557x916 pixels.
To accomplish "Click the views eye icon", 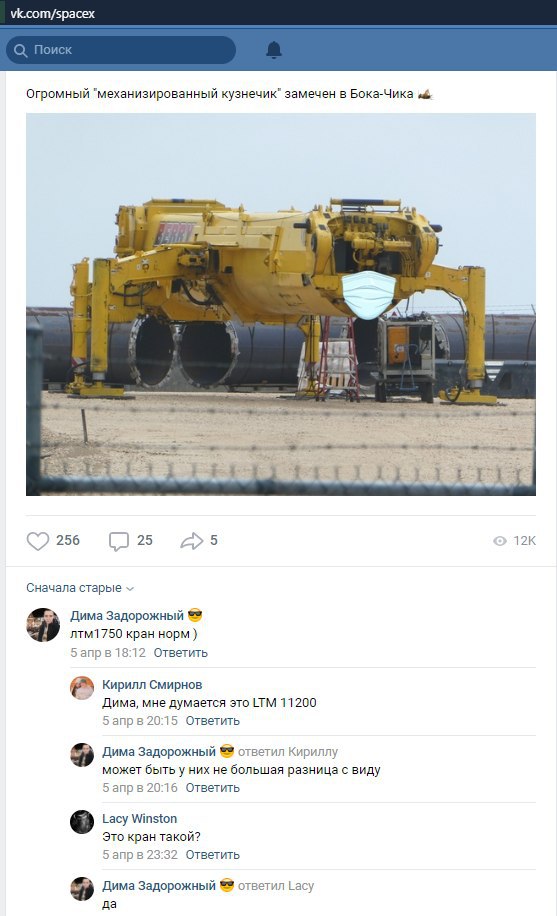I will (x=500, y=541).
